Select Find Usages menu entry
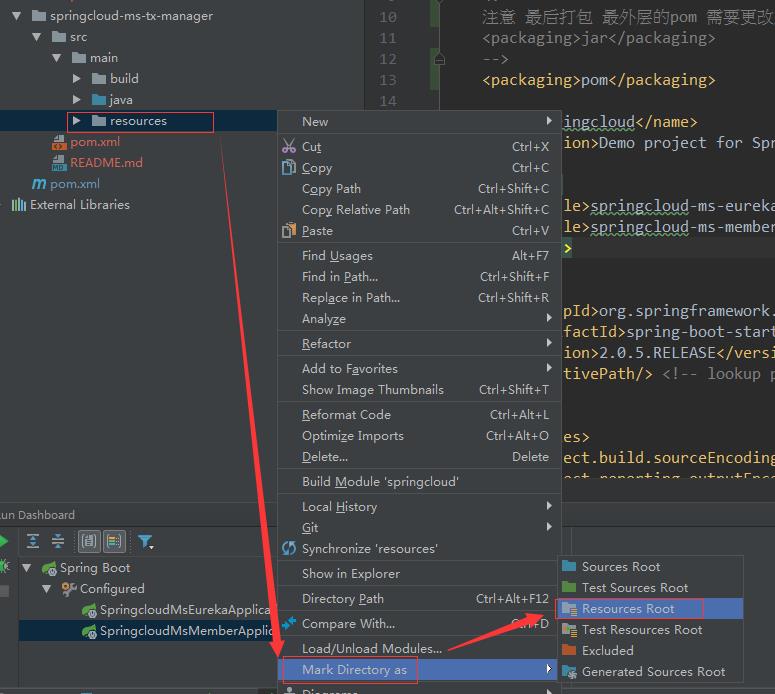 point(420,256)
